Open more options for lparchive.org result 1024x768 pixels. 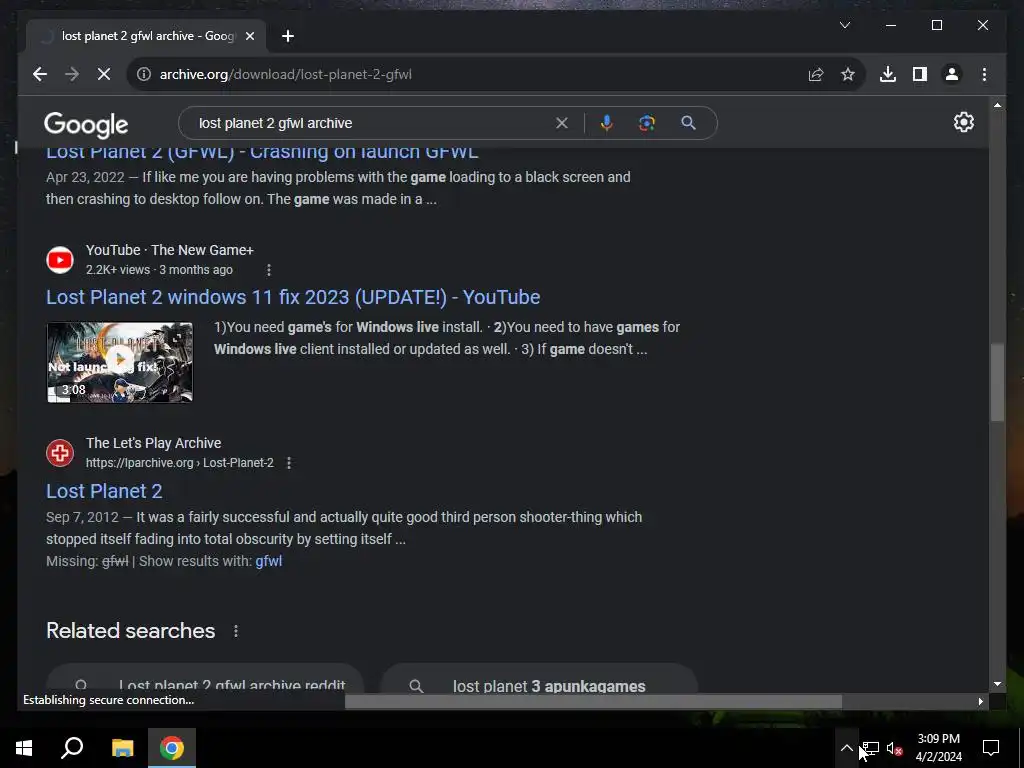tap(289, 462)
